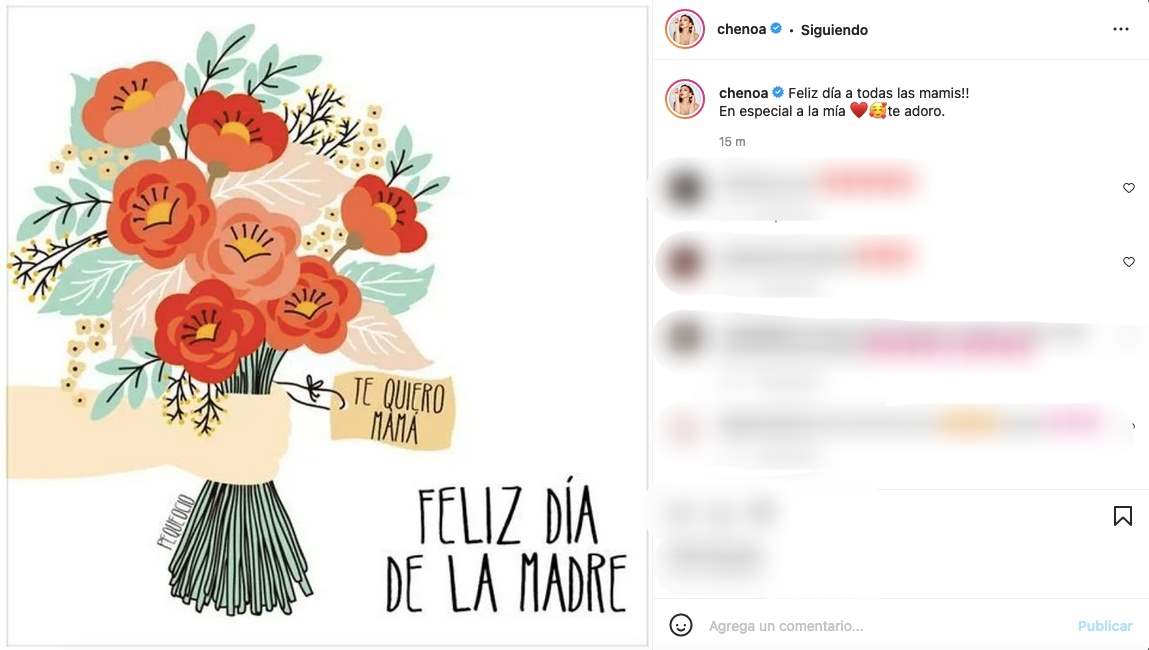Click verified badge next to header username
The width and height of the screenshot is (1149, 650).
click(776, 29)
